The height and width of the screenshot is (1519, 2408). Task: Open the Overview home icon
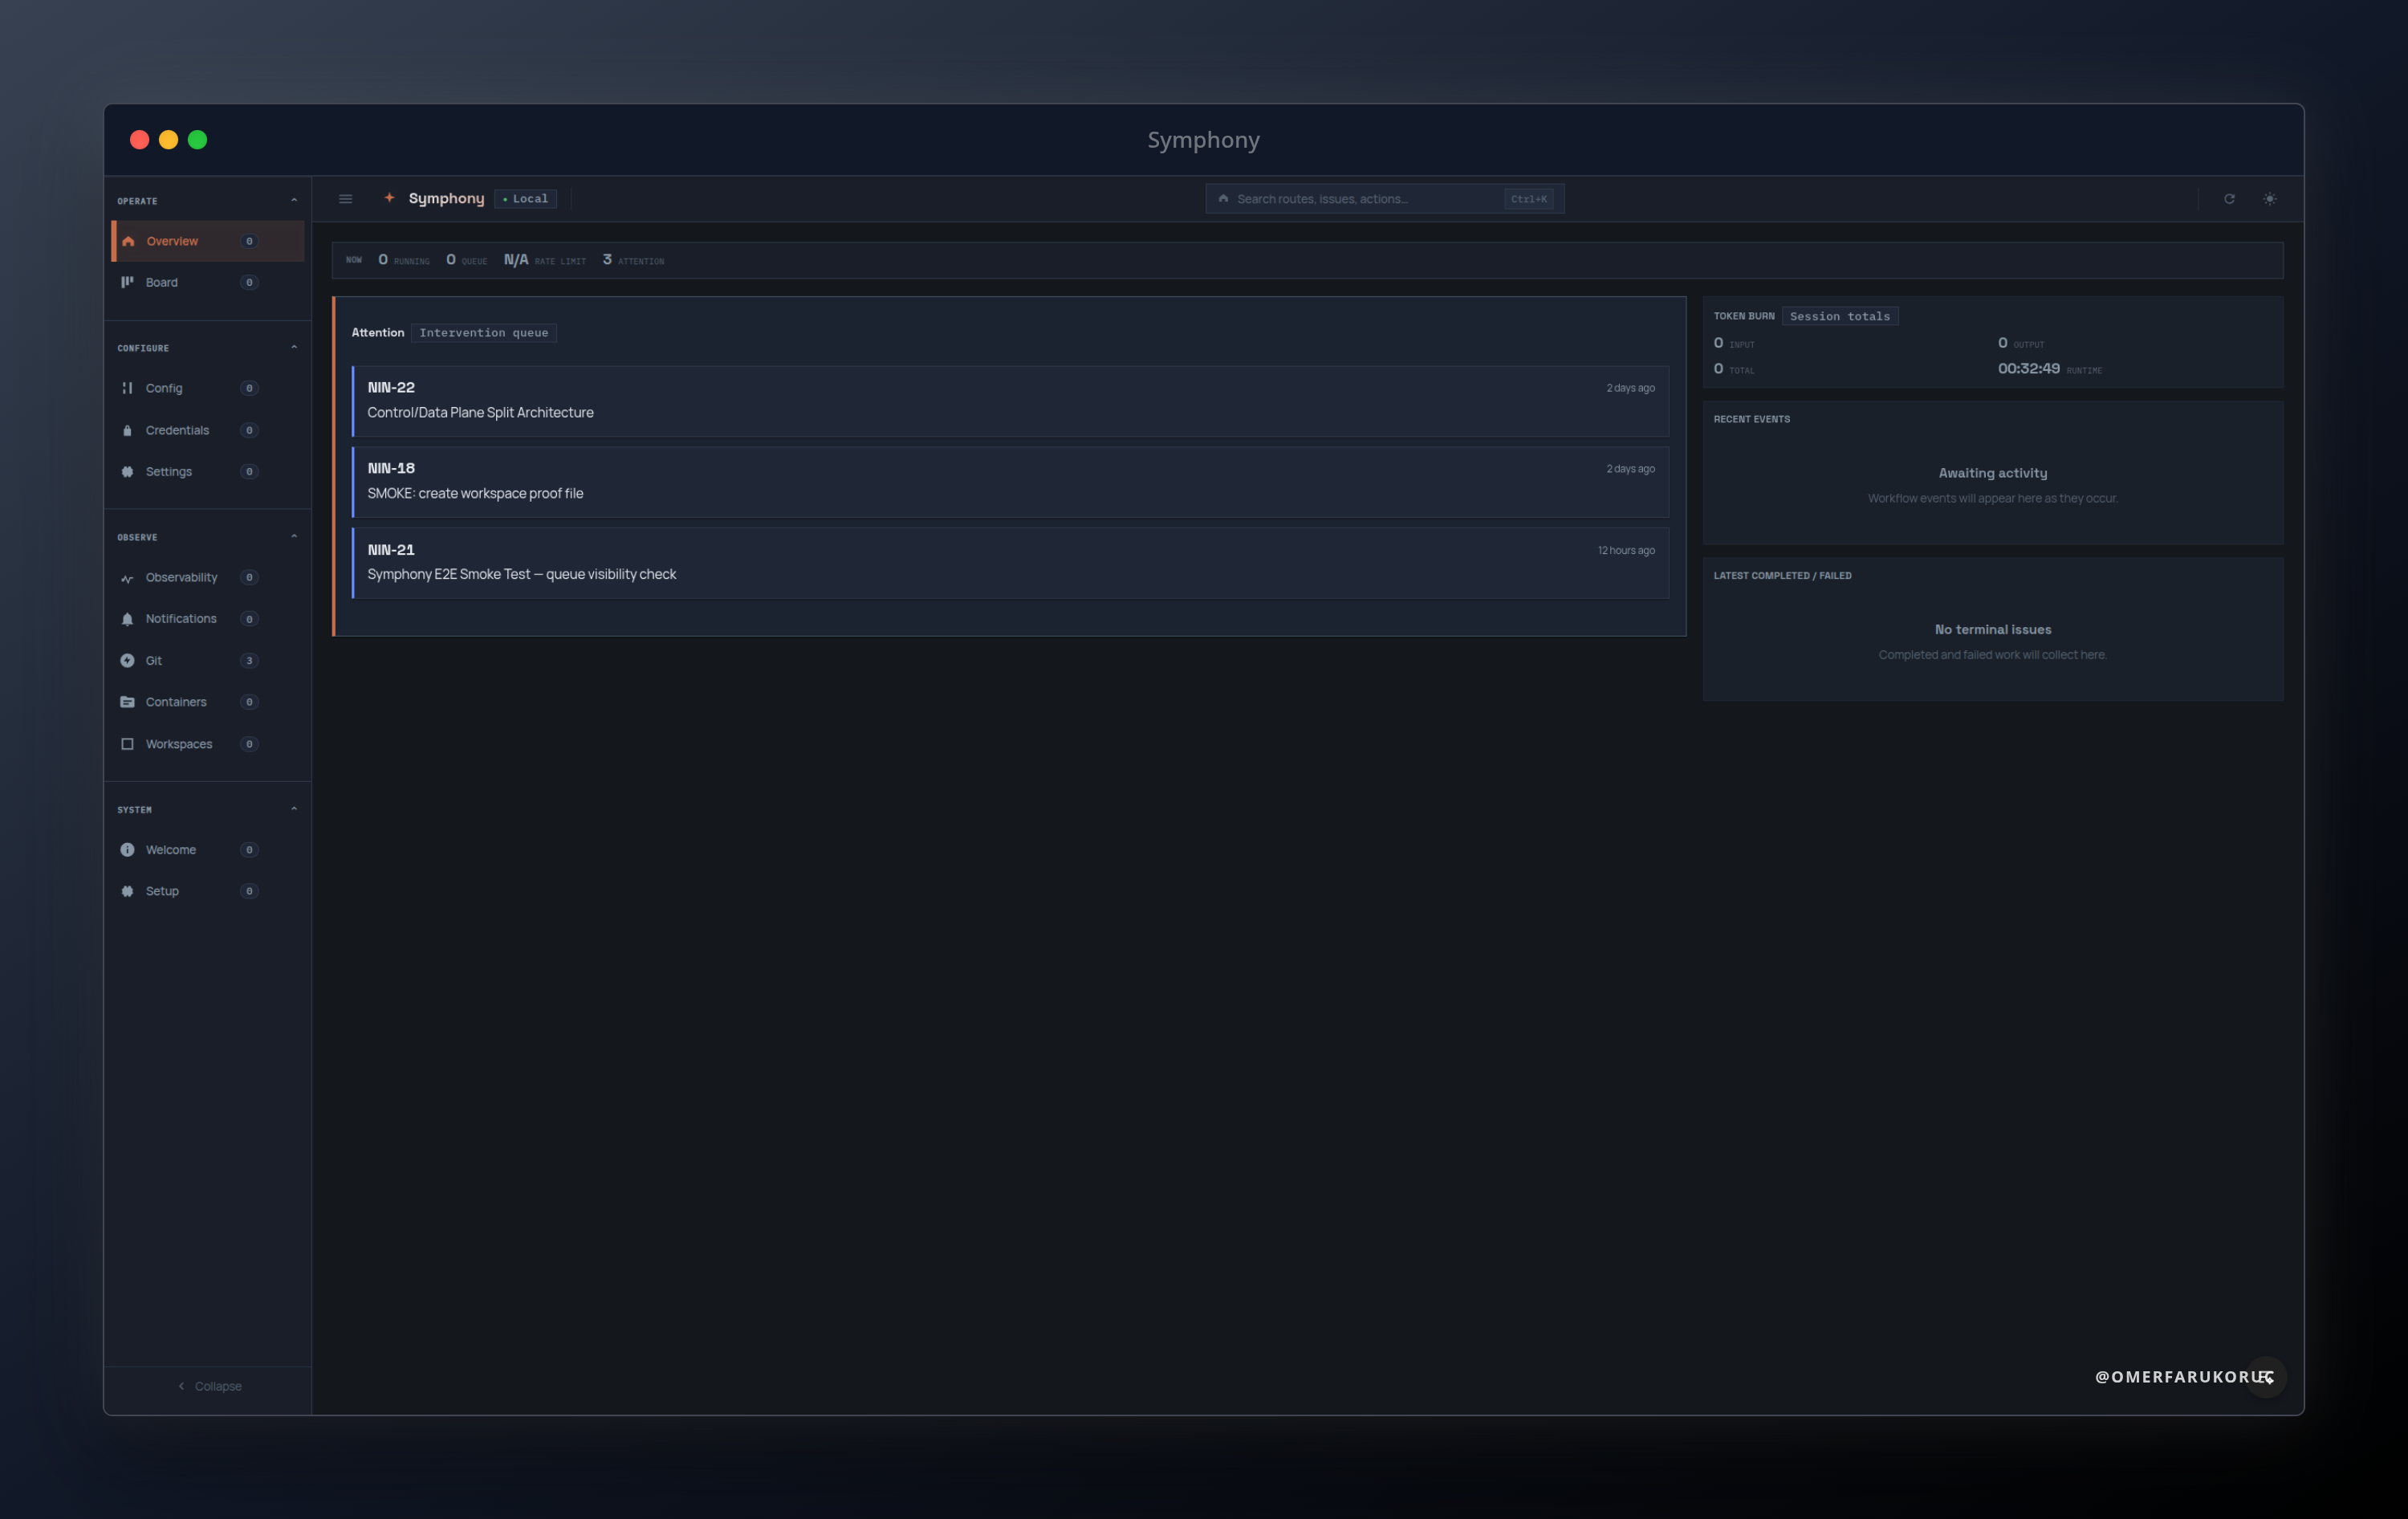[x=128, y=241]
